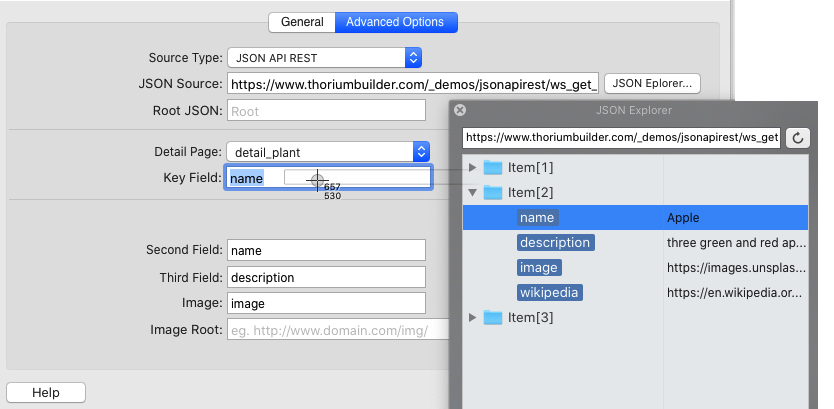Click the Image Root input field
Image resolution: width=834 pixels, height=409 pixels.
[336, 329]
